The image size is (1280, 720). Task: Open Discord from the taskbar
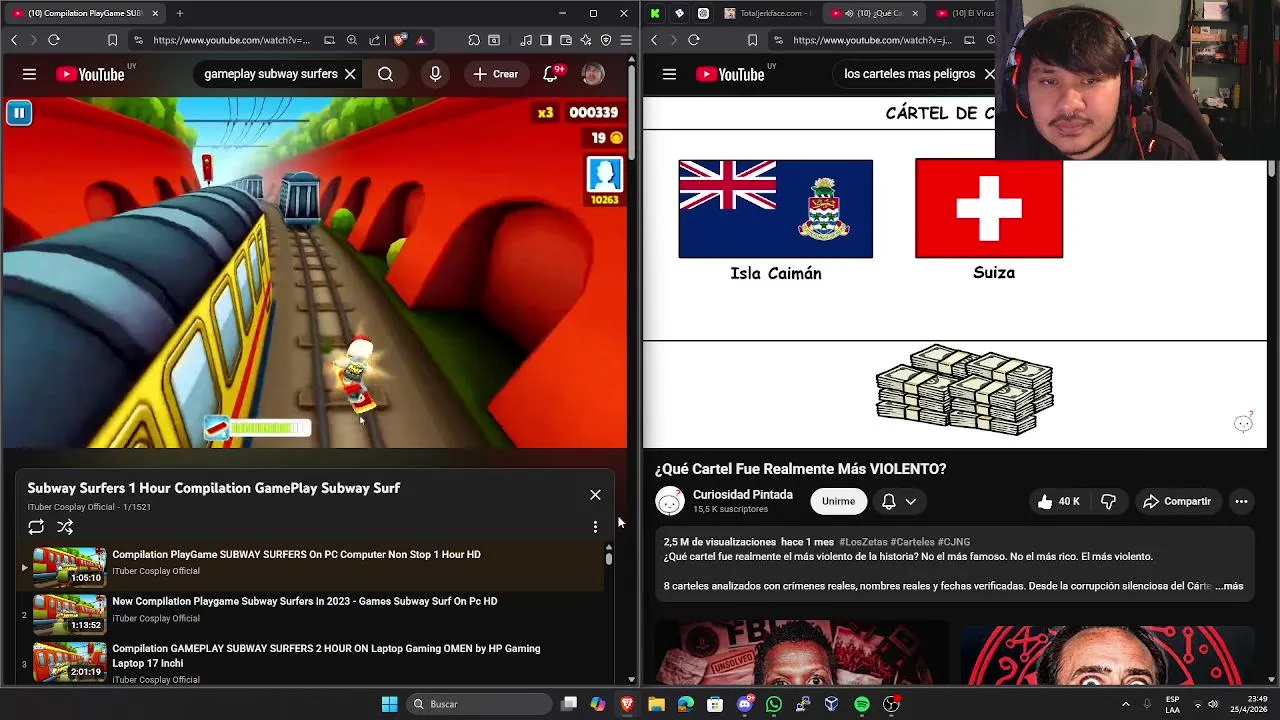coord(745,704)
